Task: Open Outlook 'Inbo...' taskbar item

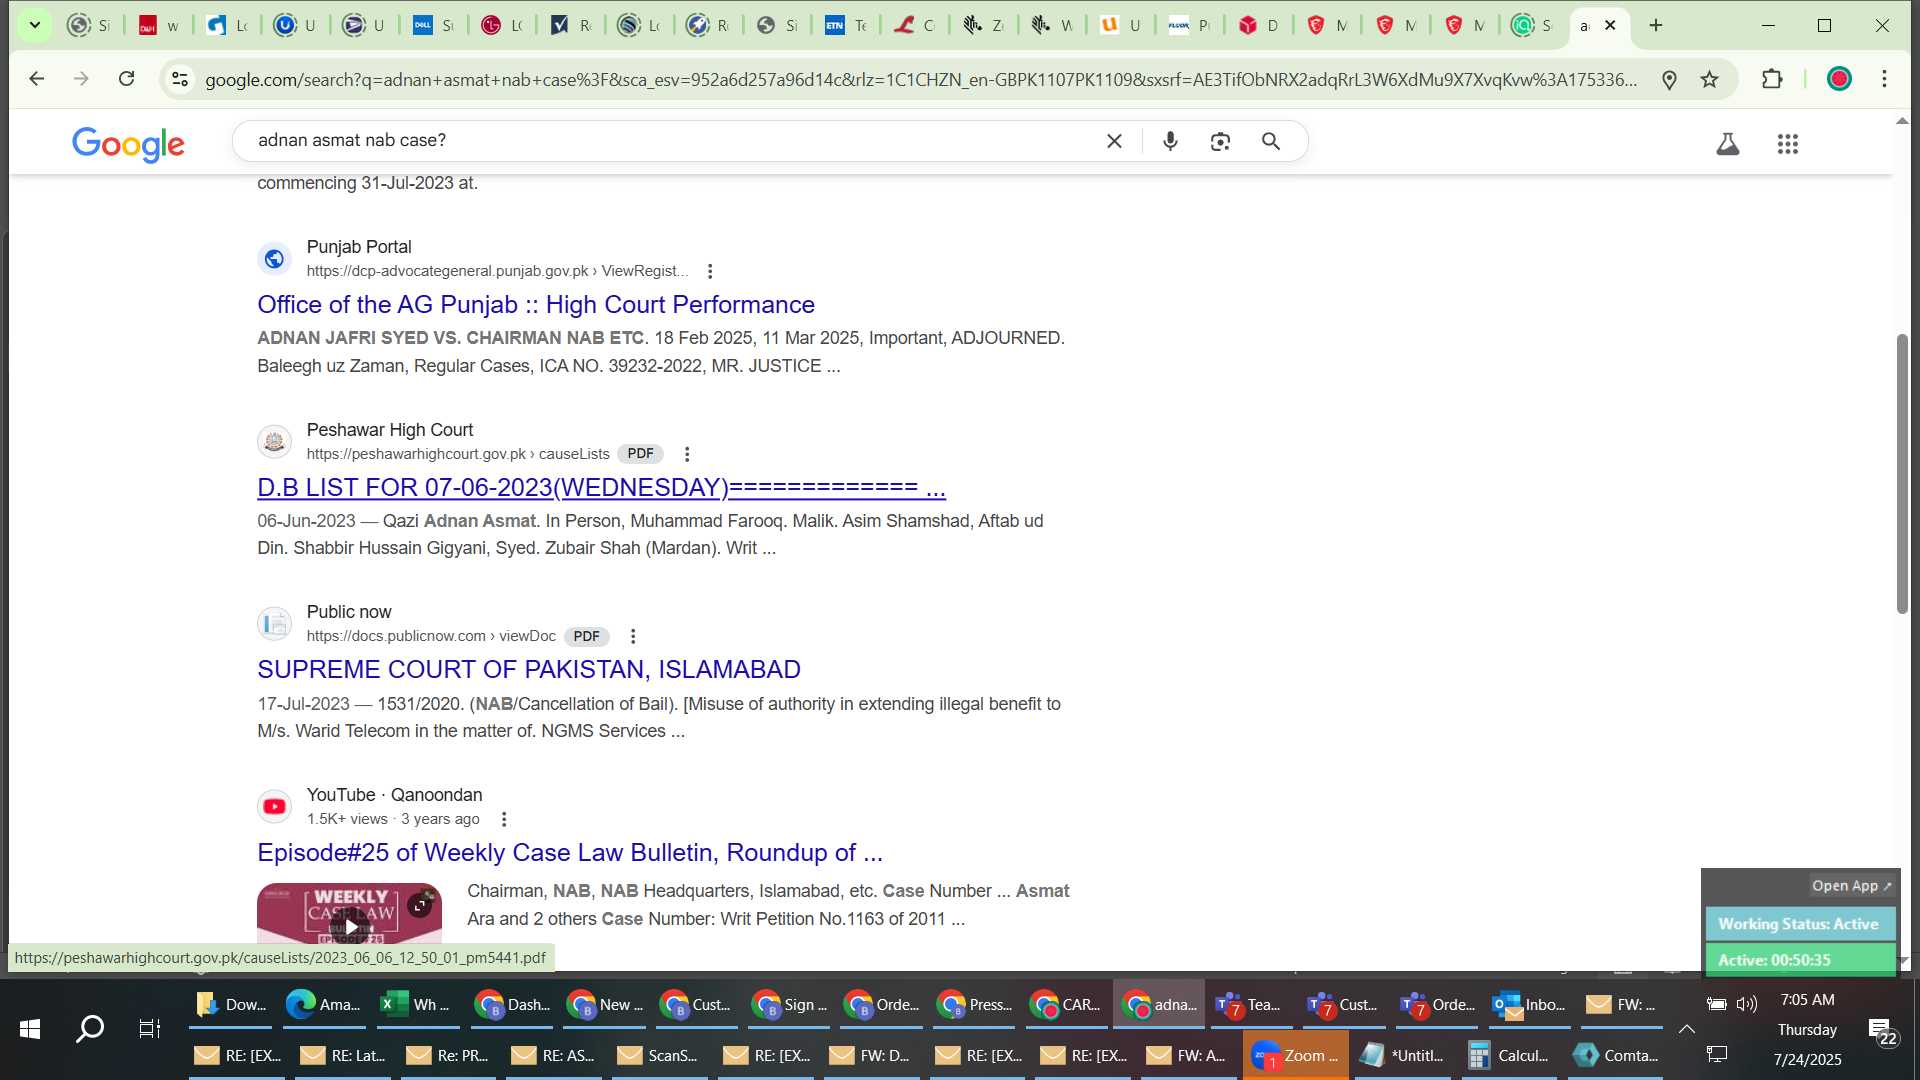Action: [1530, 1005]
